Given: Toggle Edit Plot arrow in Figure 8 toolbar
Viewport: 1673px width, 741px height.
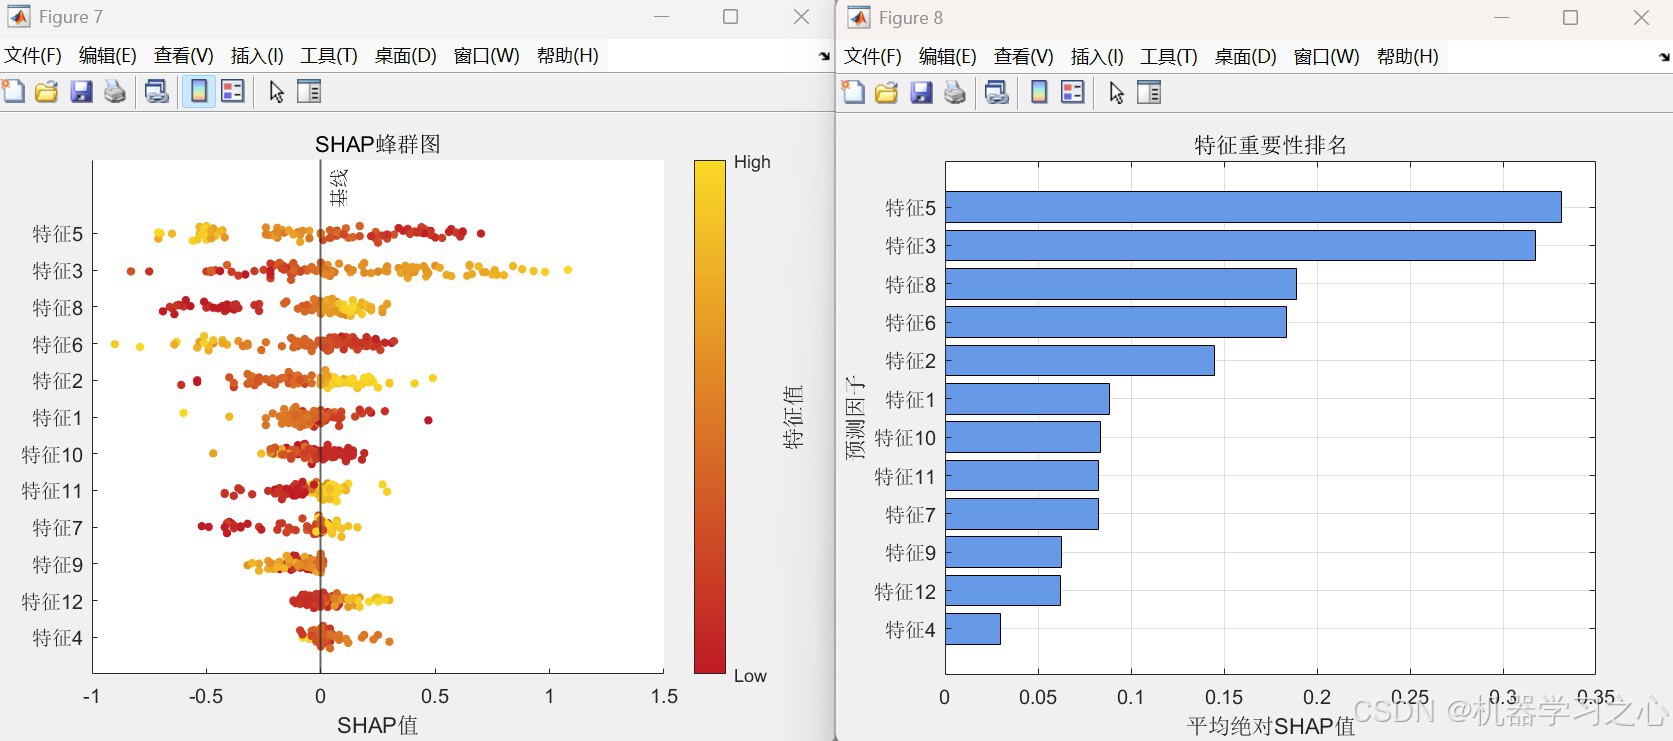Looking at the screenshot, I should pos(1116,93).
